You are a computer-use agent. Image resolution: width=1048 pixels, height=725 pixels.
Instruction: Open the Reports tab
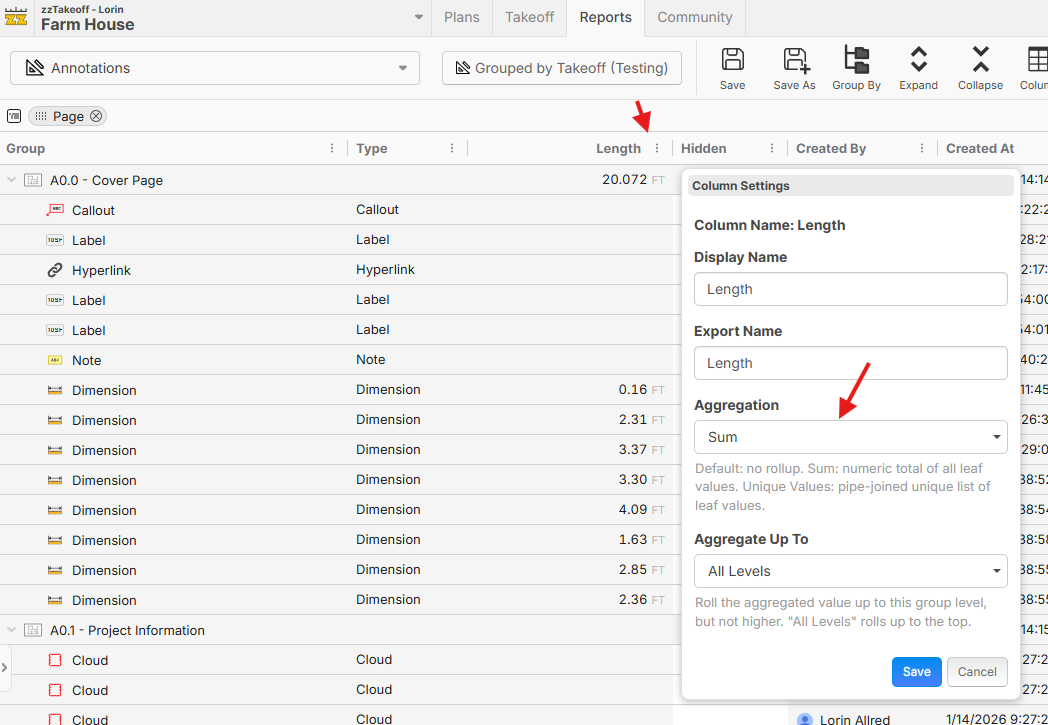coord(606,17)
